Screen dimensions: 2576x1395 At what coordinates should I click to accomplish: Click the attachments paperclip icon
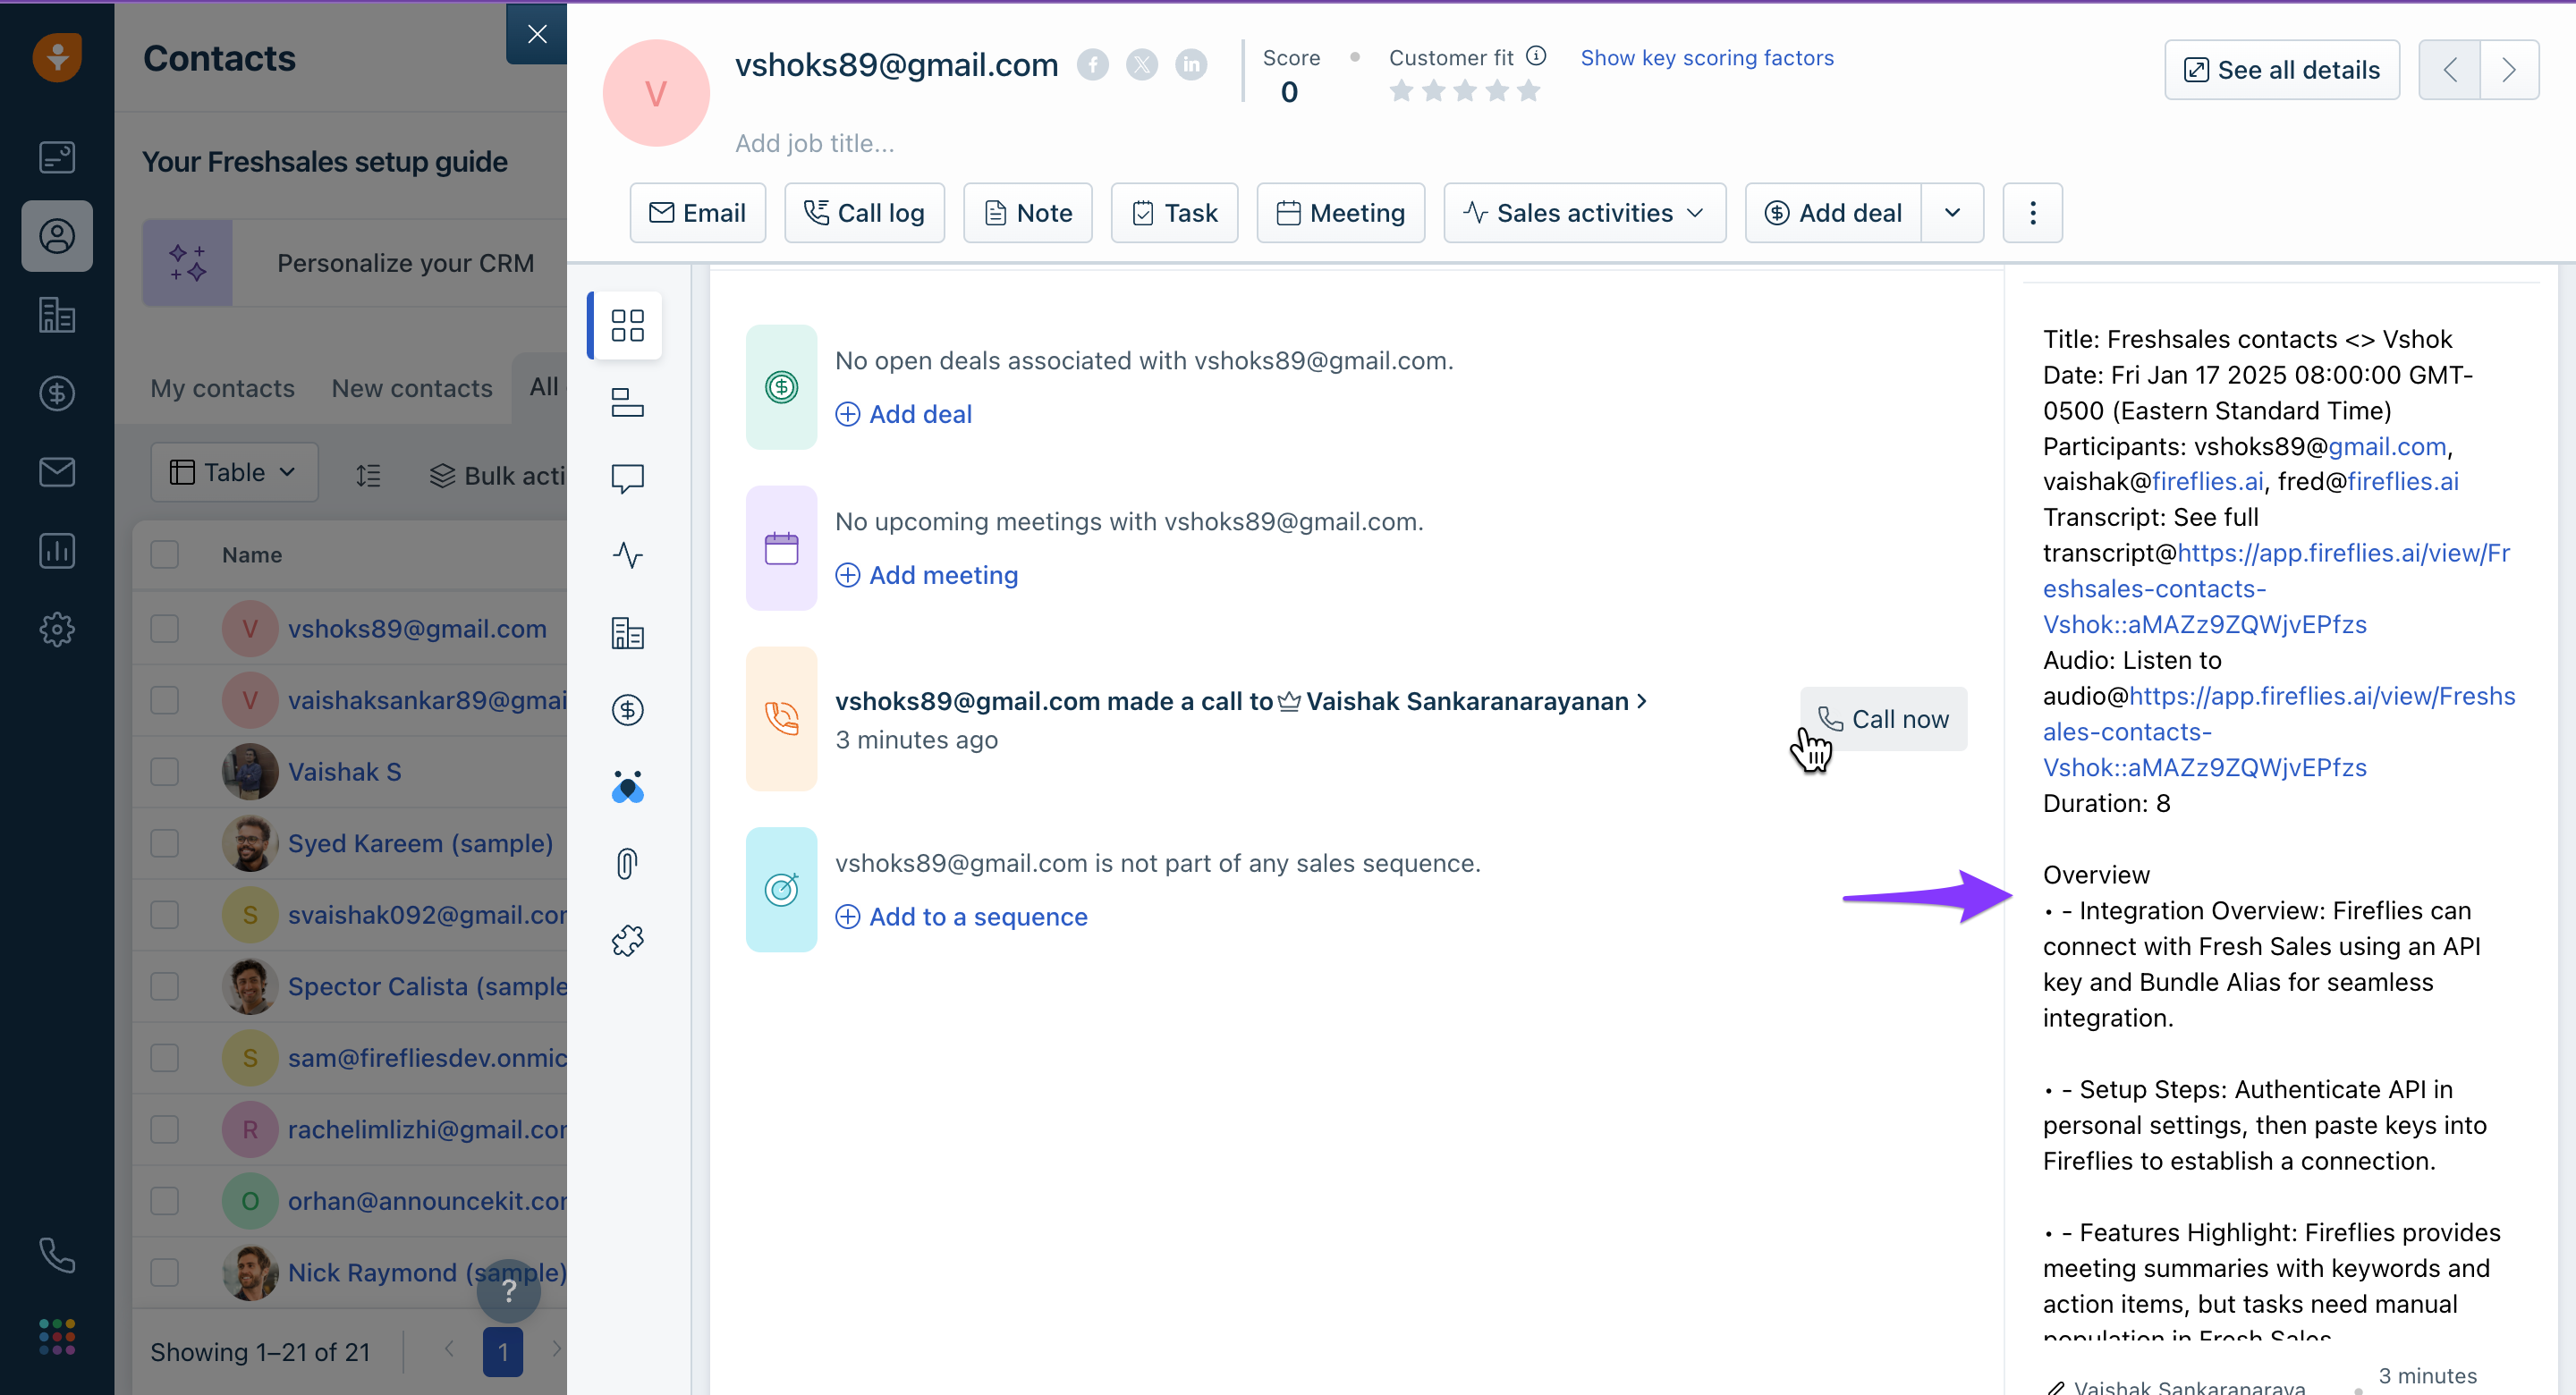click(627, 863)
